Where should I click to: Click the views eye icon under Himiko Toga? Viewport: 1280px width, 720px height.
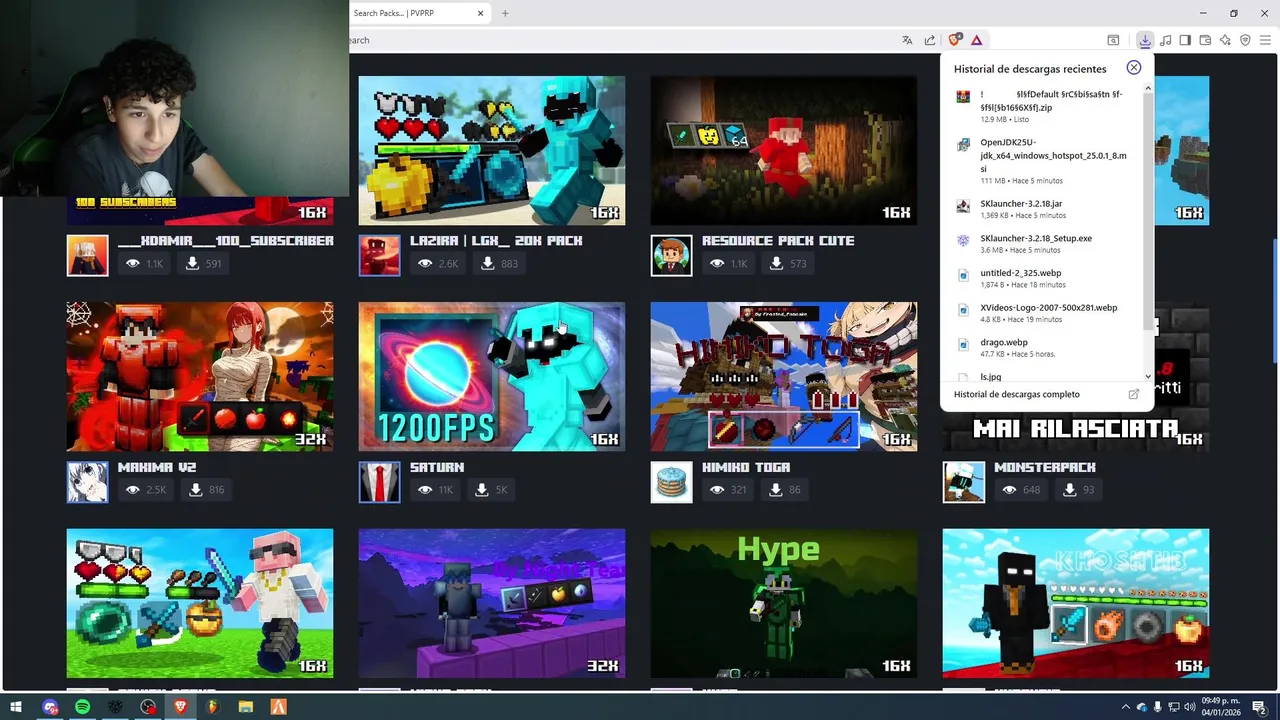[x=717, y=490]
